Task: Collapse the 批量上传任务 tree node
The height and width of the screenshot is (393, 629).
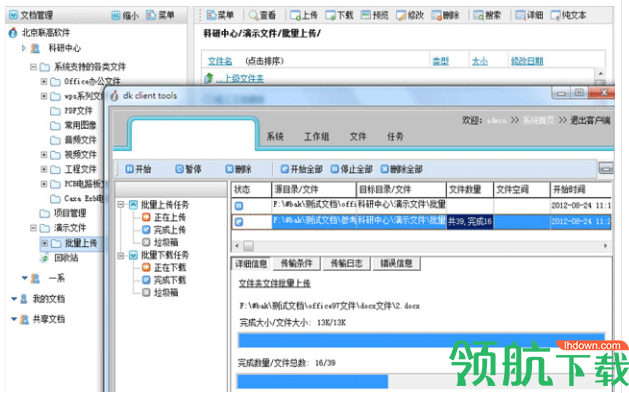Action: 120,205
